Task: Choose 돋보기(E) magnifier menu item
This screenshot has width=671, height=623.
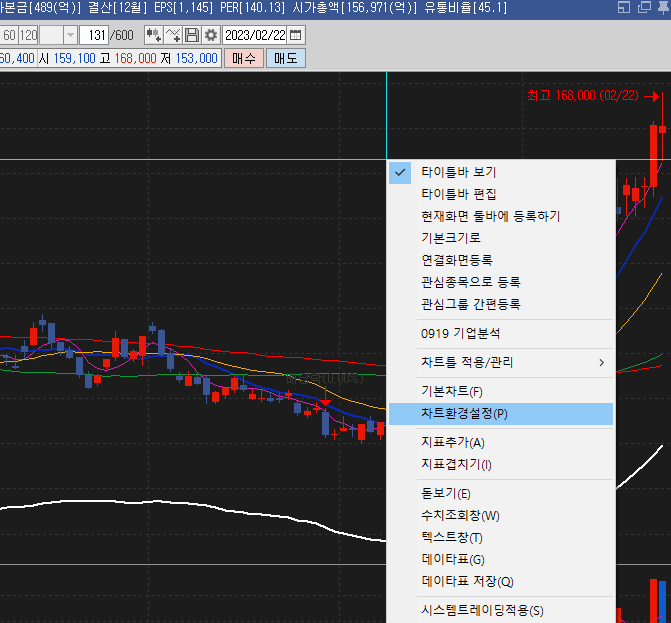Action: point(501,494)
